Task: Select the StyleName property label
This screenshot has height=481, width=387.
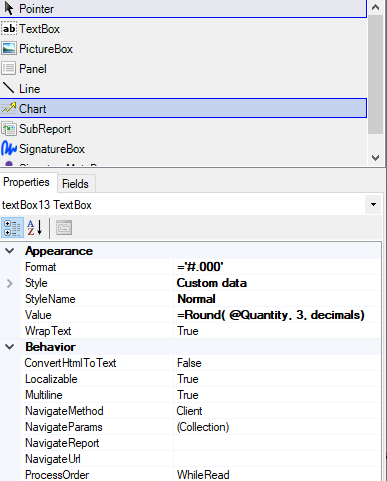Action: click(50, 299)
